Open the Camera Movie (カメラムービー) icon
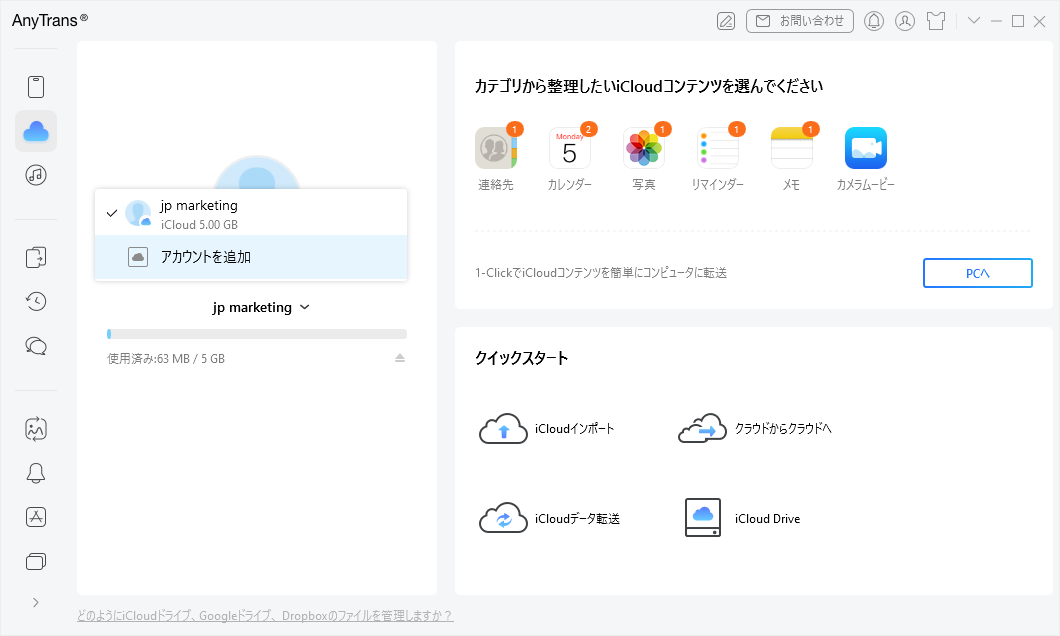Image resolution: width=1060 pixels, height=636 pixels. coord(865,149)
